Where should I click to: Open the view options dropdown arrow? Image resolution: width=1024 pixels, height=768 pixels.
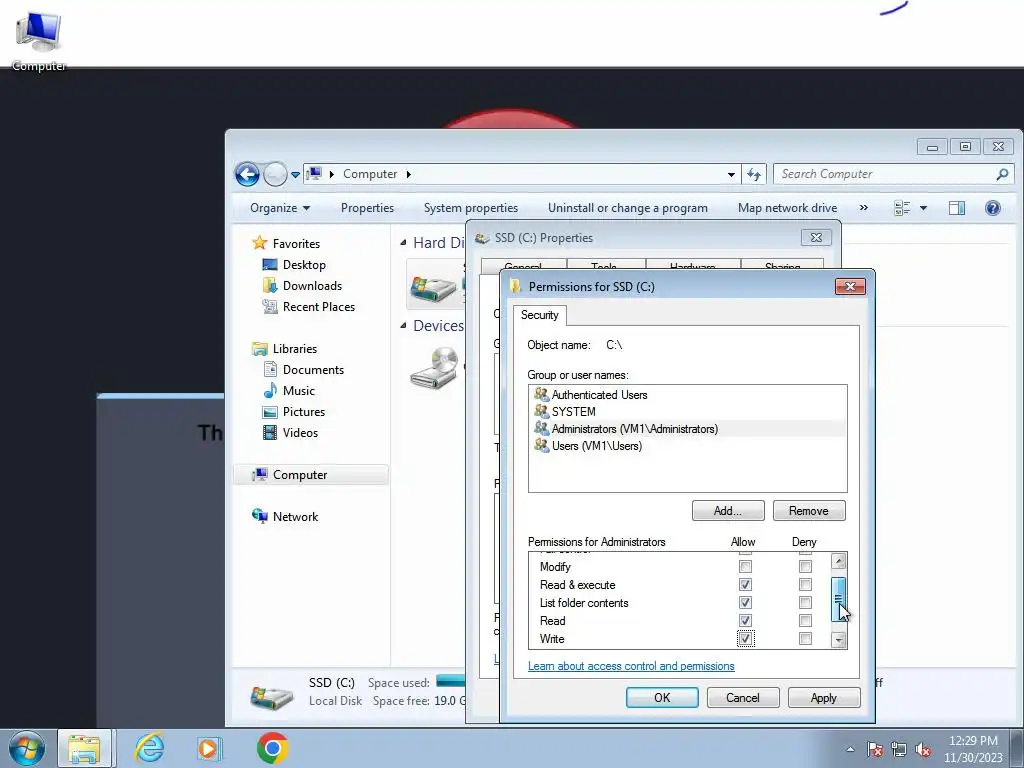point(923,208)
